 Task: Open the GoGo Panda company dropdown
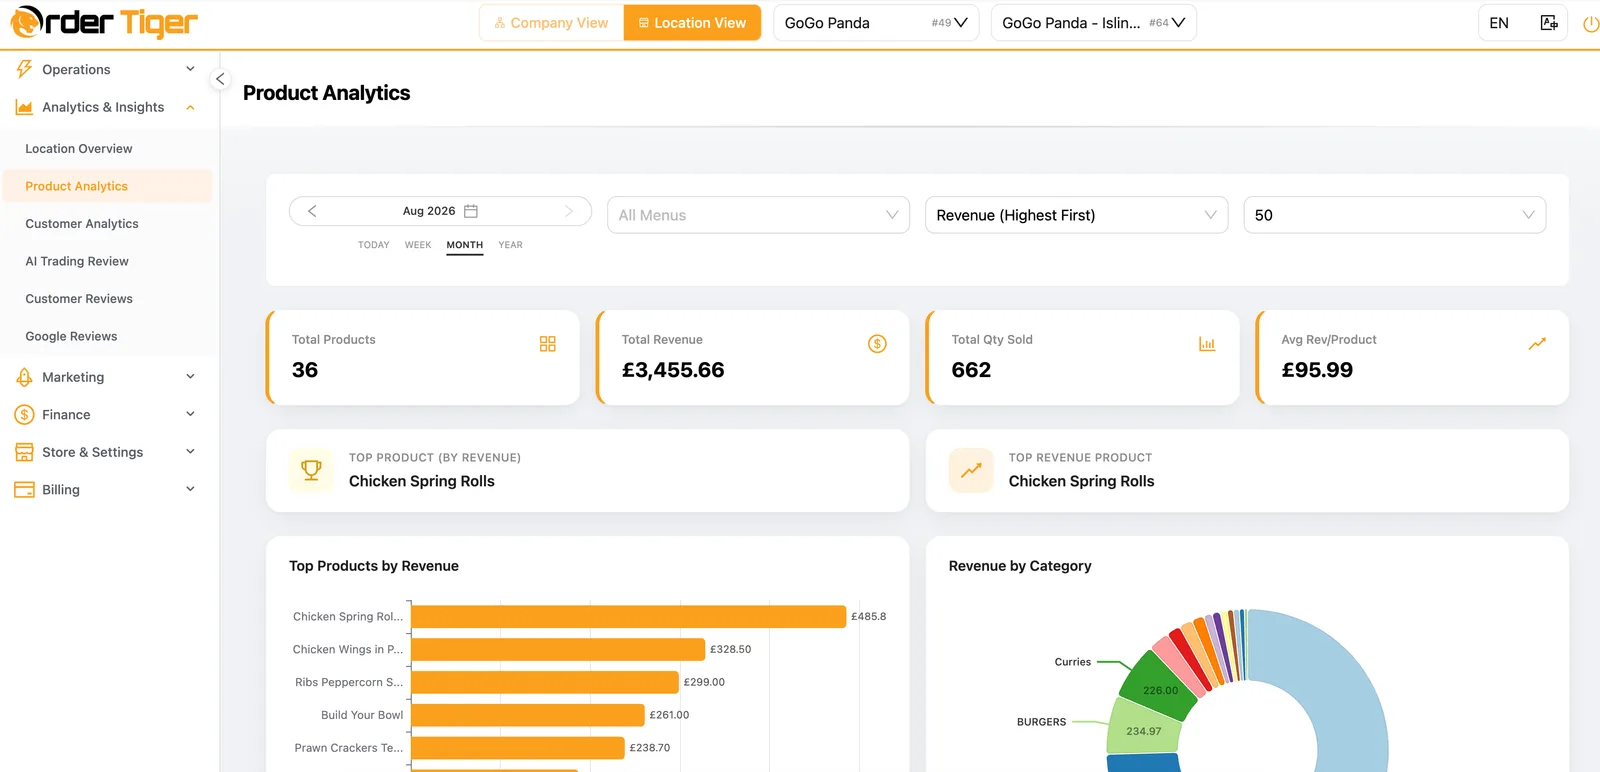876,23
